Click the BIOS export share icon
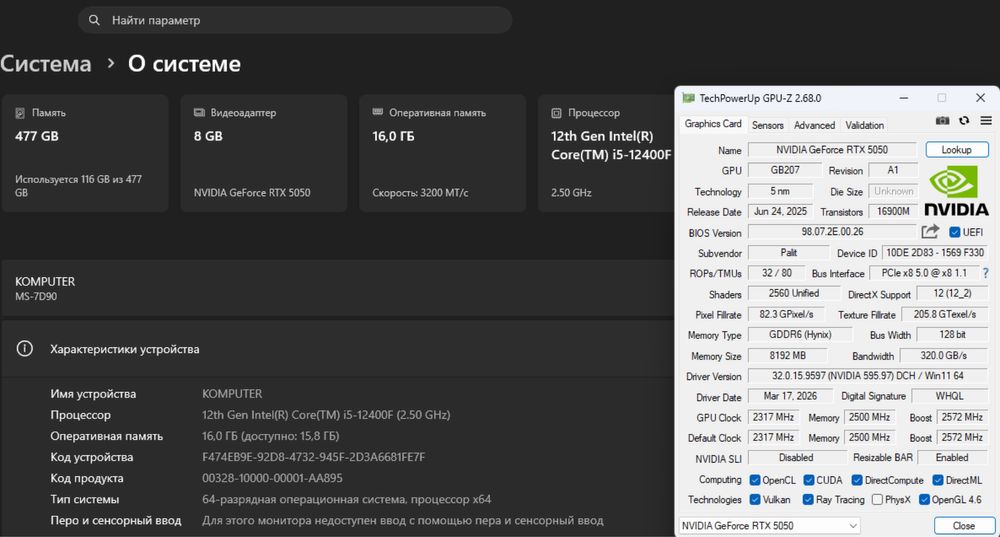This screenshot has width=1000, height=537. (930, 232)
